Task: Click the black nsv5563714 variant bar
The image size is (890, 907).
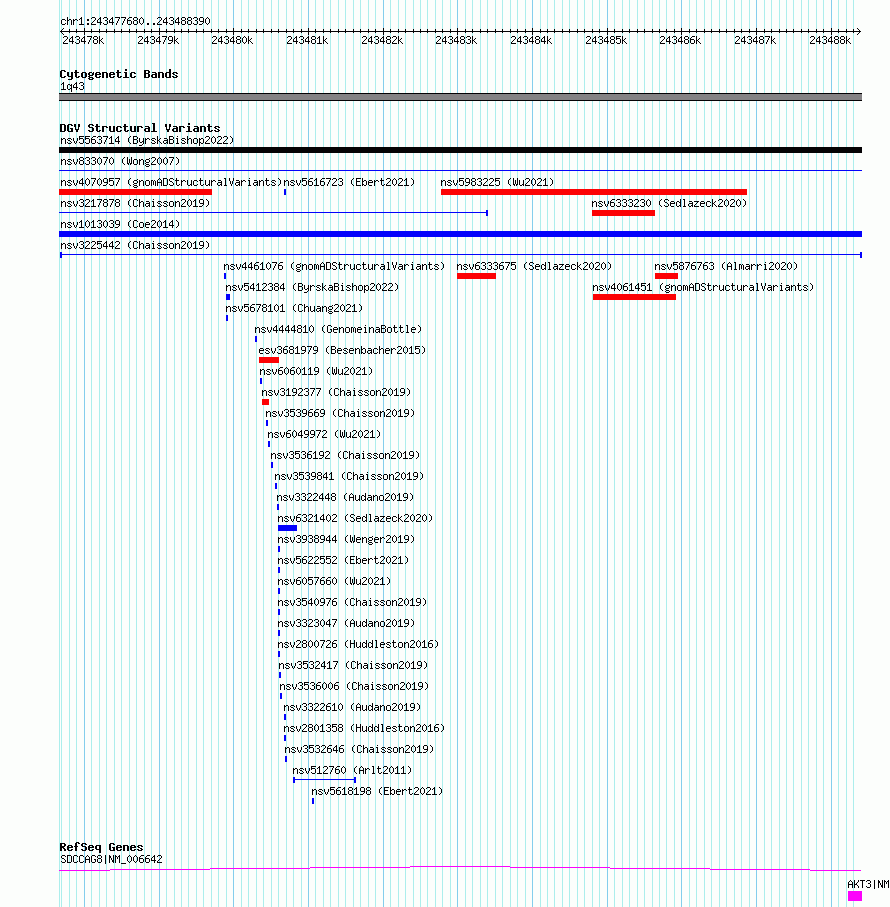Action: pos(460,150)
